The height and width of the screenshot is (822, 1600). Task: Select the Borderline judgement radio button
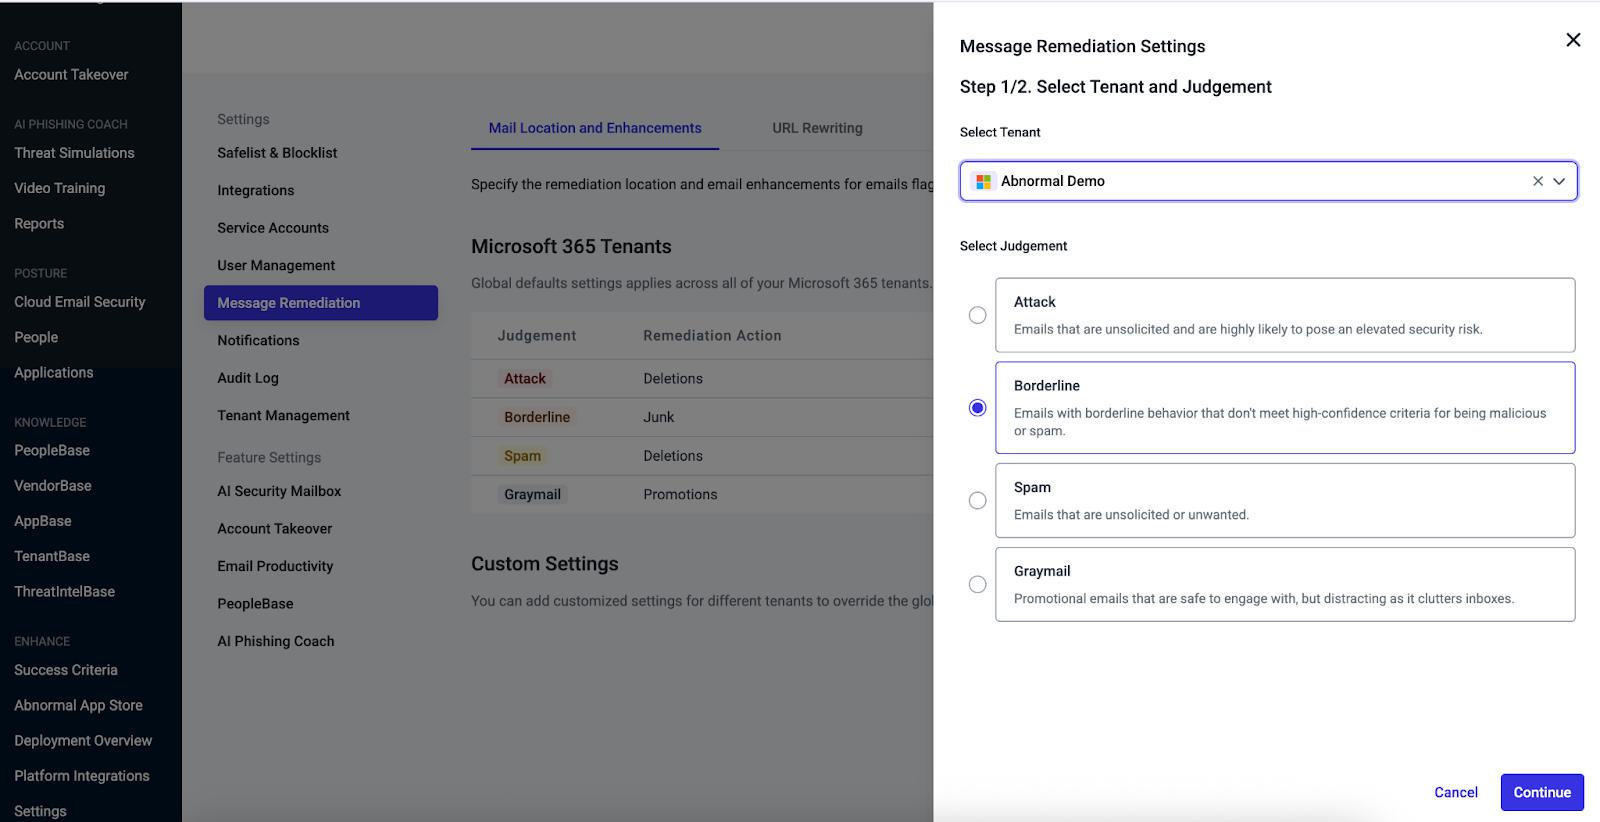978,408
